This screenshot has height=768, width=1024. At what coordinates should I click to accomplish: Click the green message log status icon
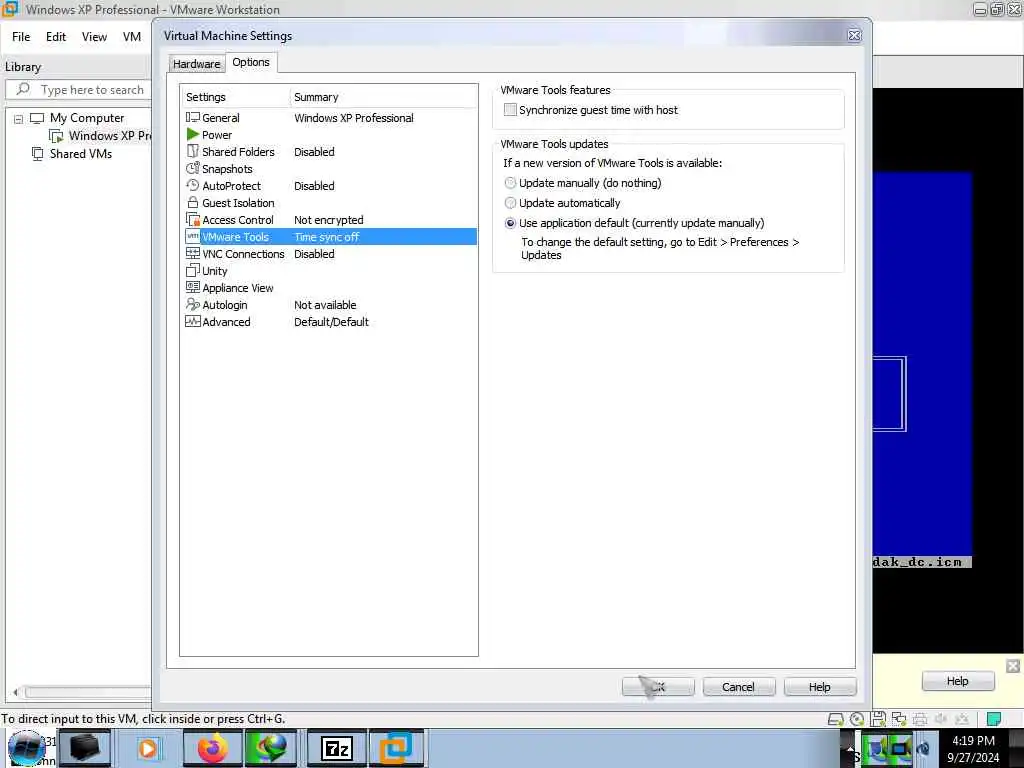pyautogui.click(x=994, y=719)
